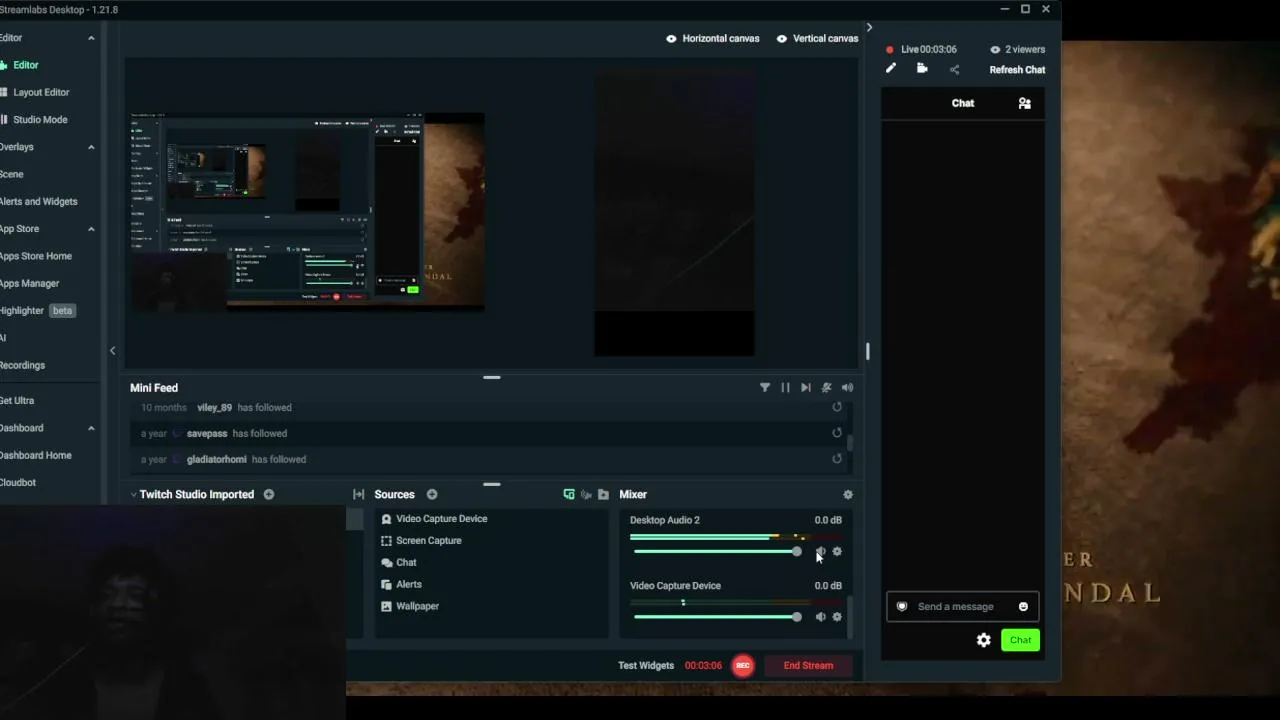1280x720 pixels.
Task: Collapse the App Store section in sidebar
Action: coord(91,229)
